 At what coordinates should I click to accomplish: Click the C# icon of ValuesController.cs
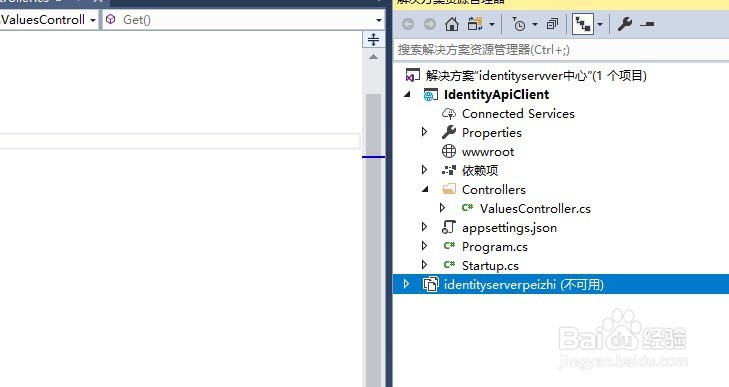tap(467, 208)
